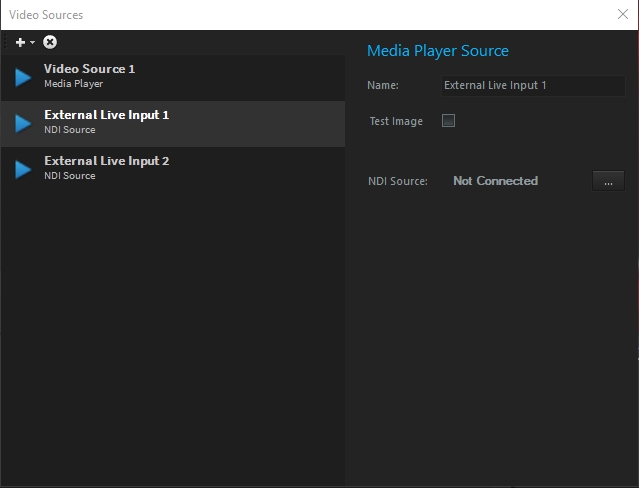Select External Live Input 1 by its title
The width and height of the screenshot is (639, 488).
click(106, 115)
